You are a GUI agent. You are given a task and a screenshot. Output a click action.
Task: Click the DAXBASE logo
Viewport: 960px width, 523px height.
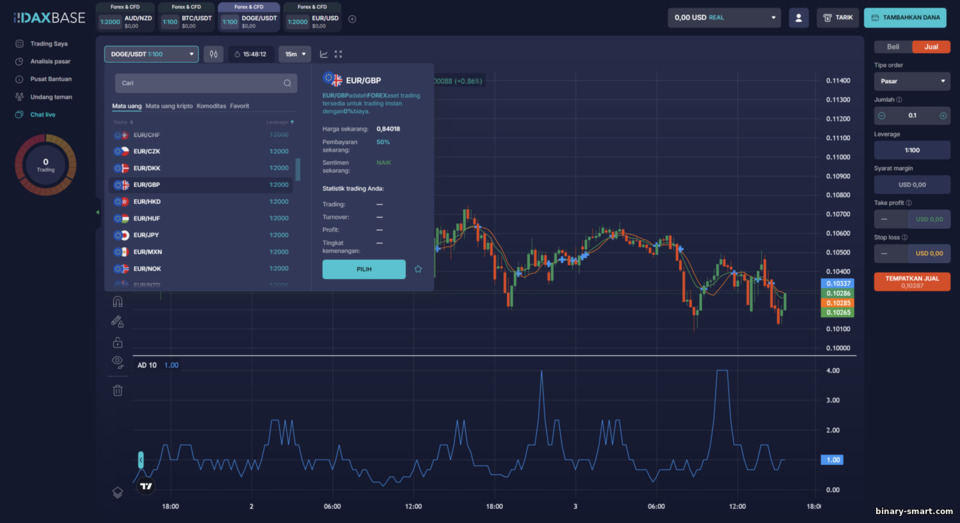point(49,18)
